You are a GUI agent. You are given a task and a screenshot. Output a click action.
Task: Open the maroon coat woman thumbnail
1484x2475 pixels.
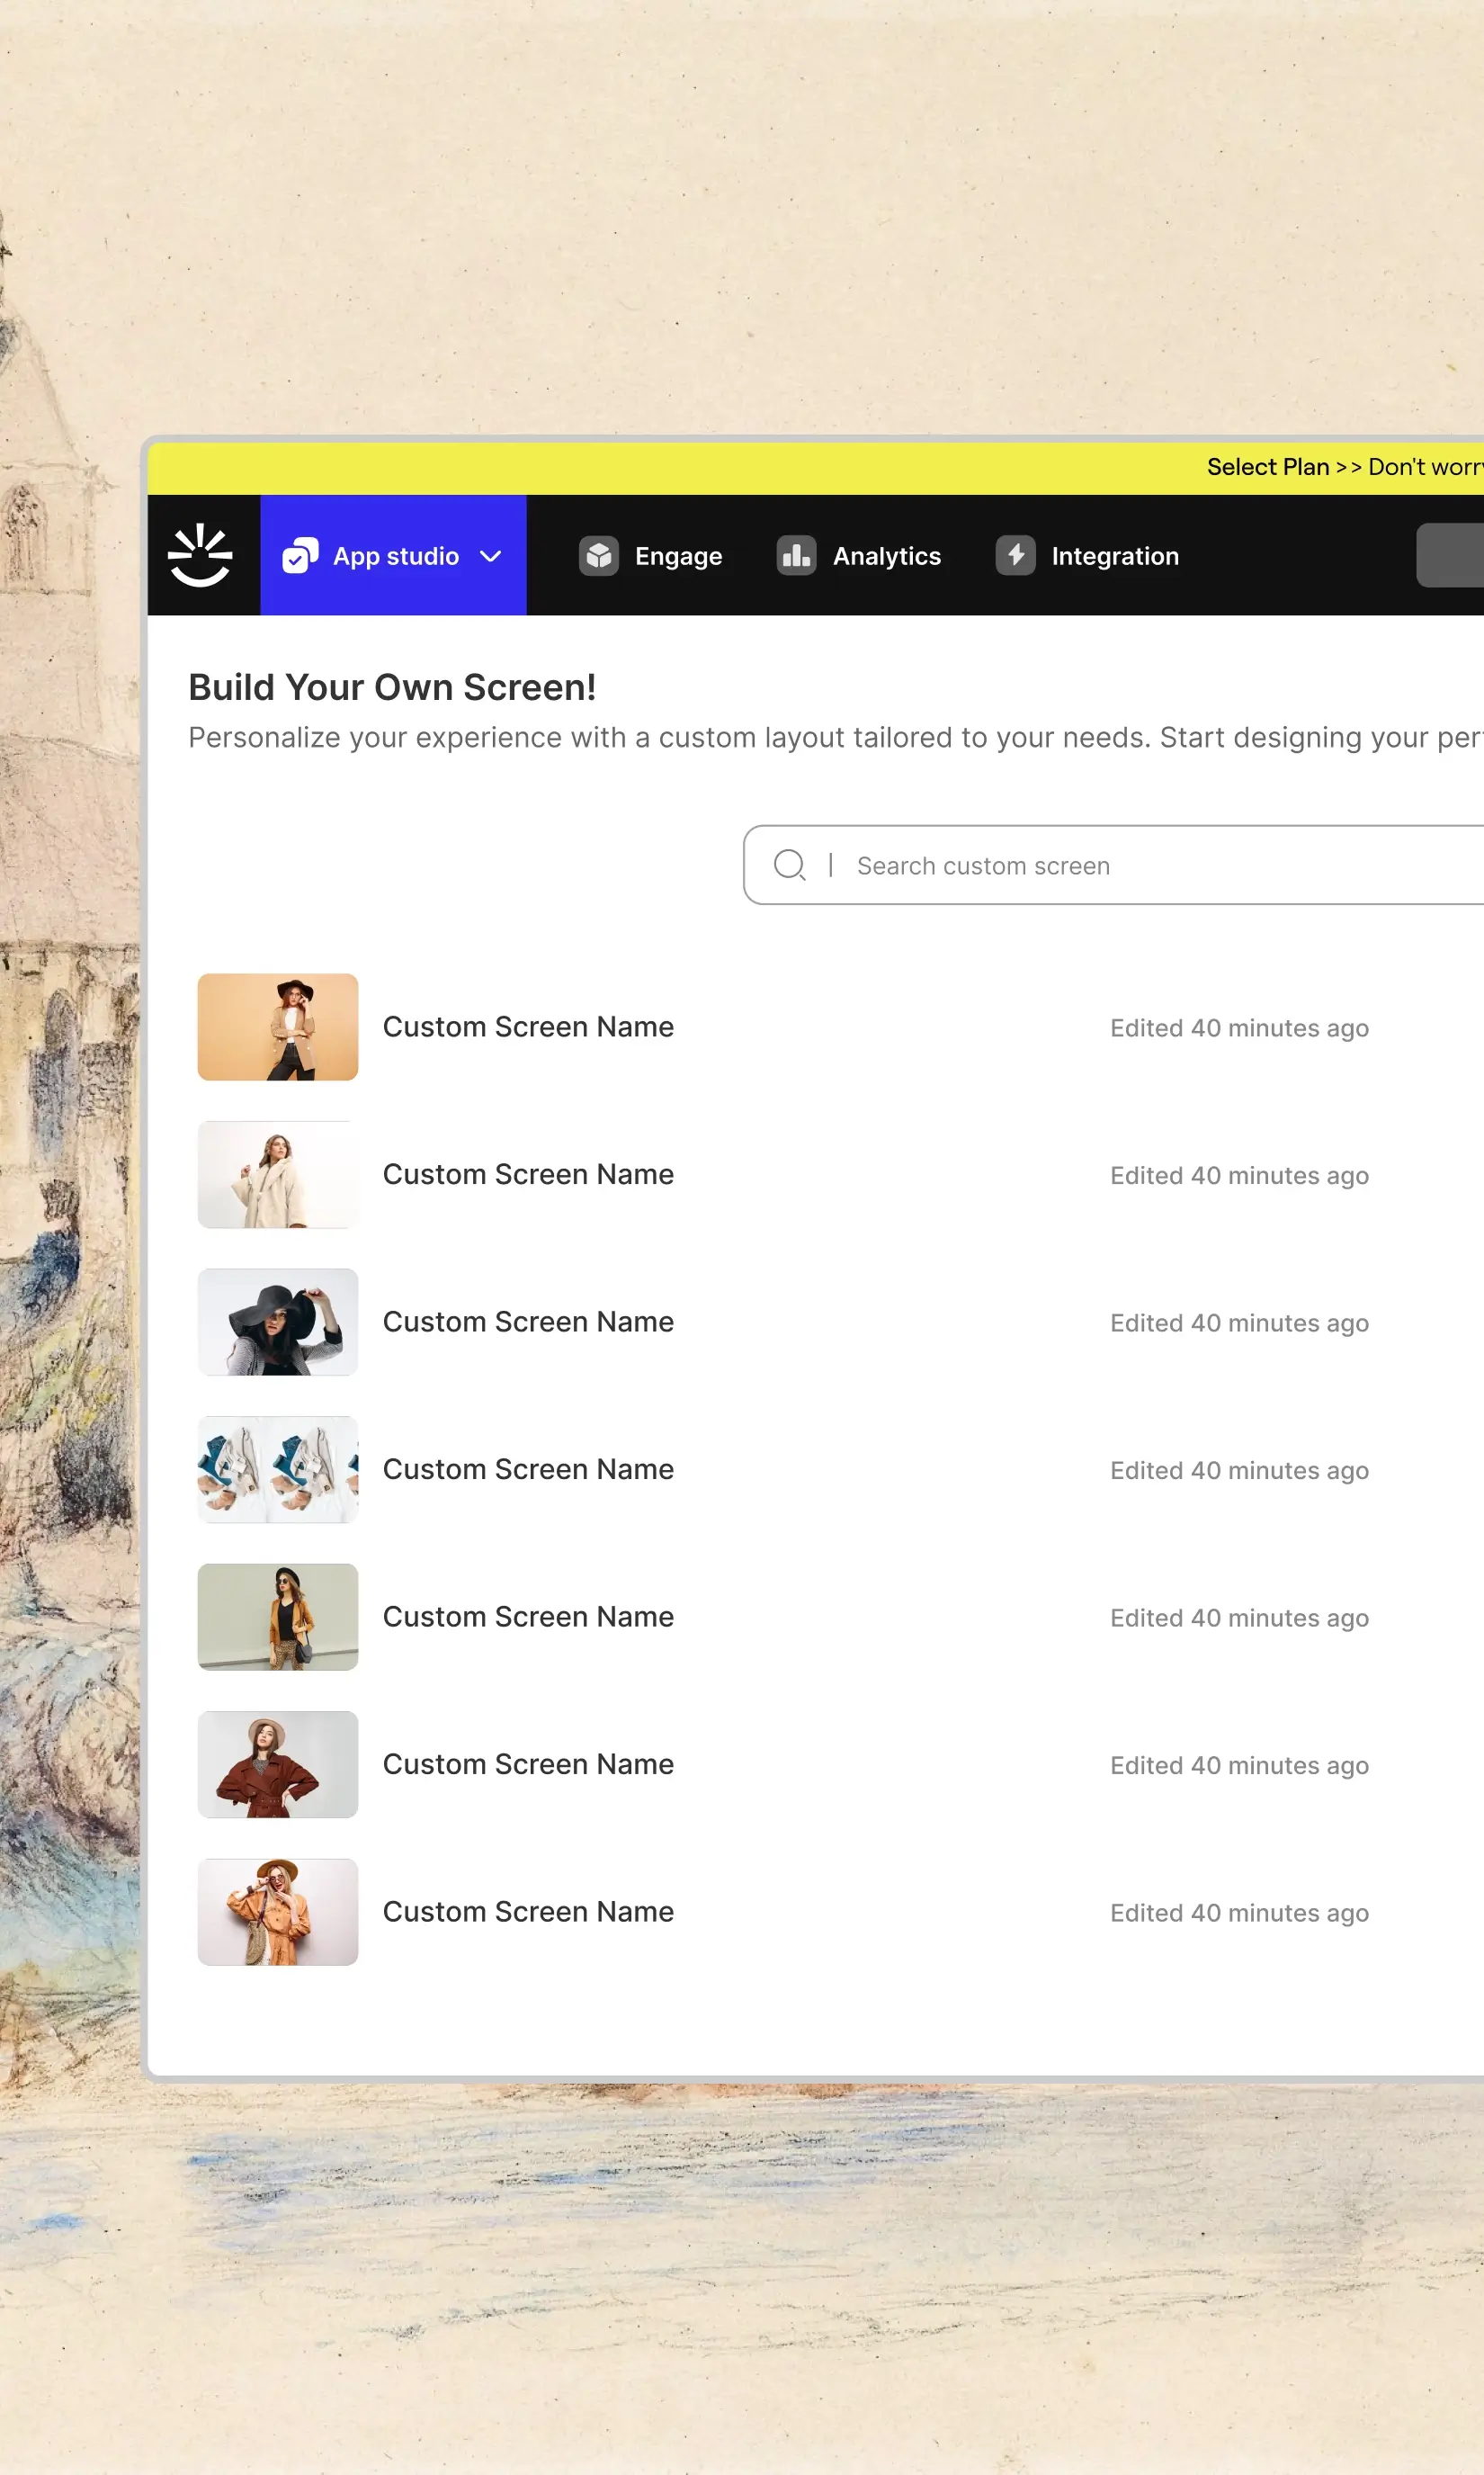point(278,1765)
